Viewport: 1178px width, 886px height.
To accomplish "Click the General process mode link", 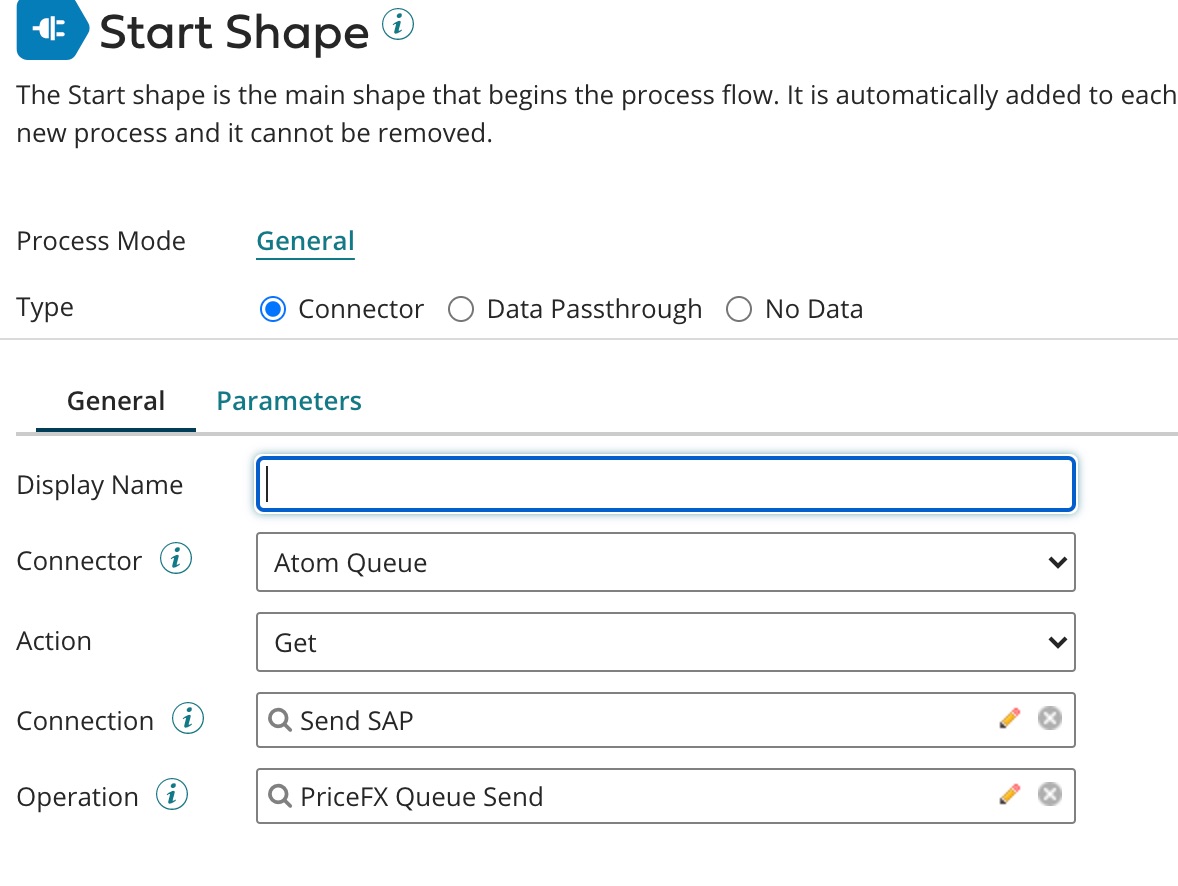I will 305,241.
